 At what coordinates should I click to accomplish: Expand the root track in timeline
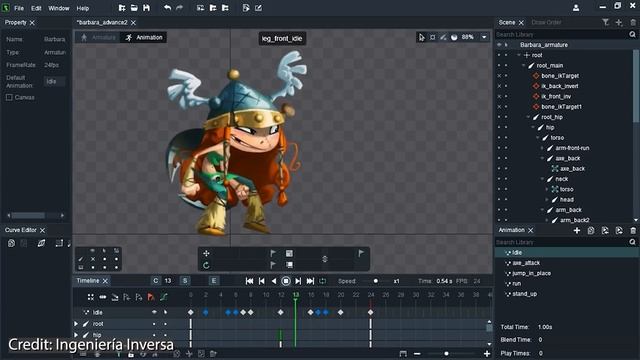(x=76, y=324)
